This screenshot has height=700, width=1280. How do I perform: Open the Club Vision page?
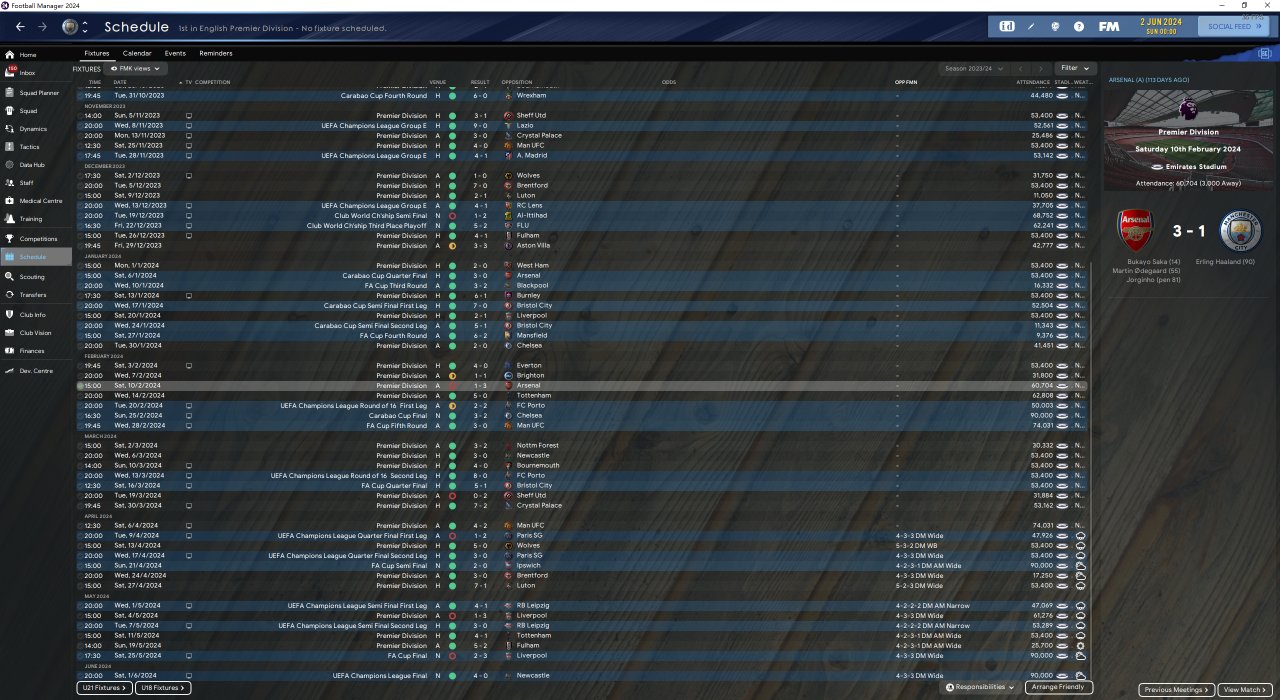coord(36,333)
